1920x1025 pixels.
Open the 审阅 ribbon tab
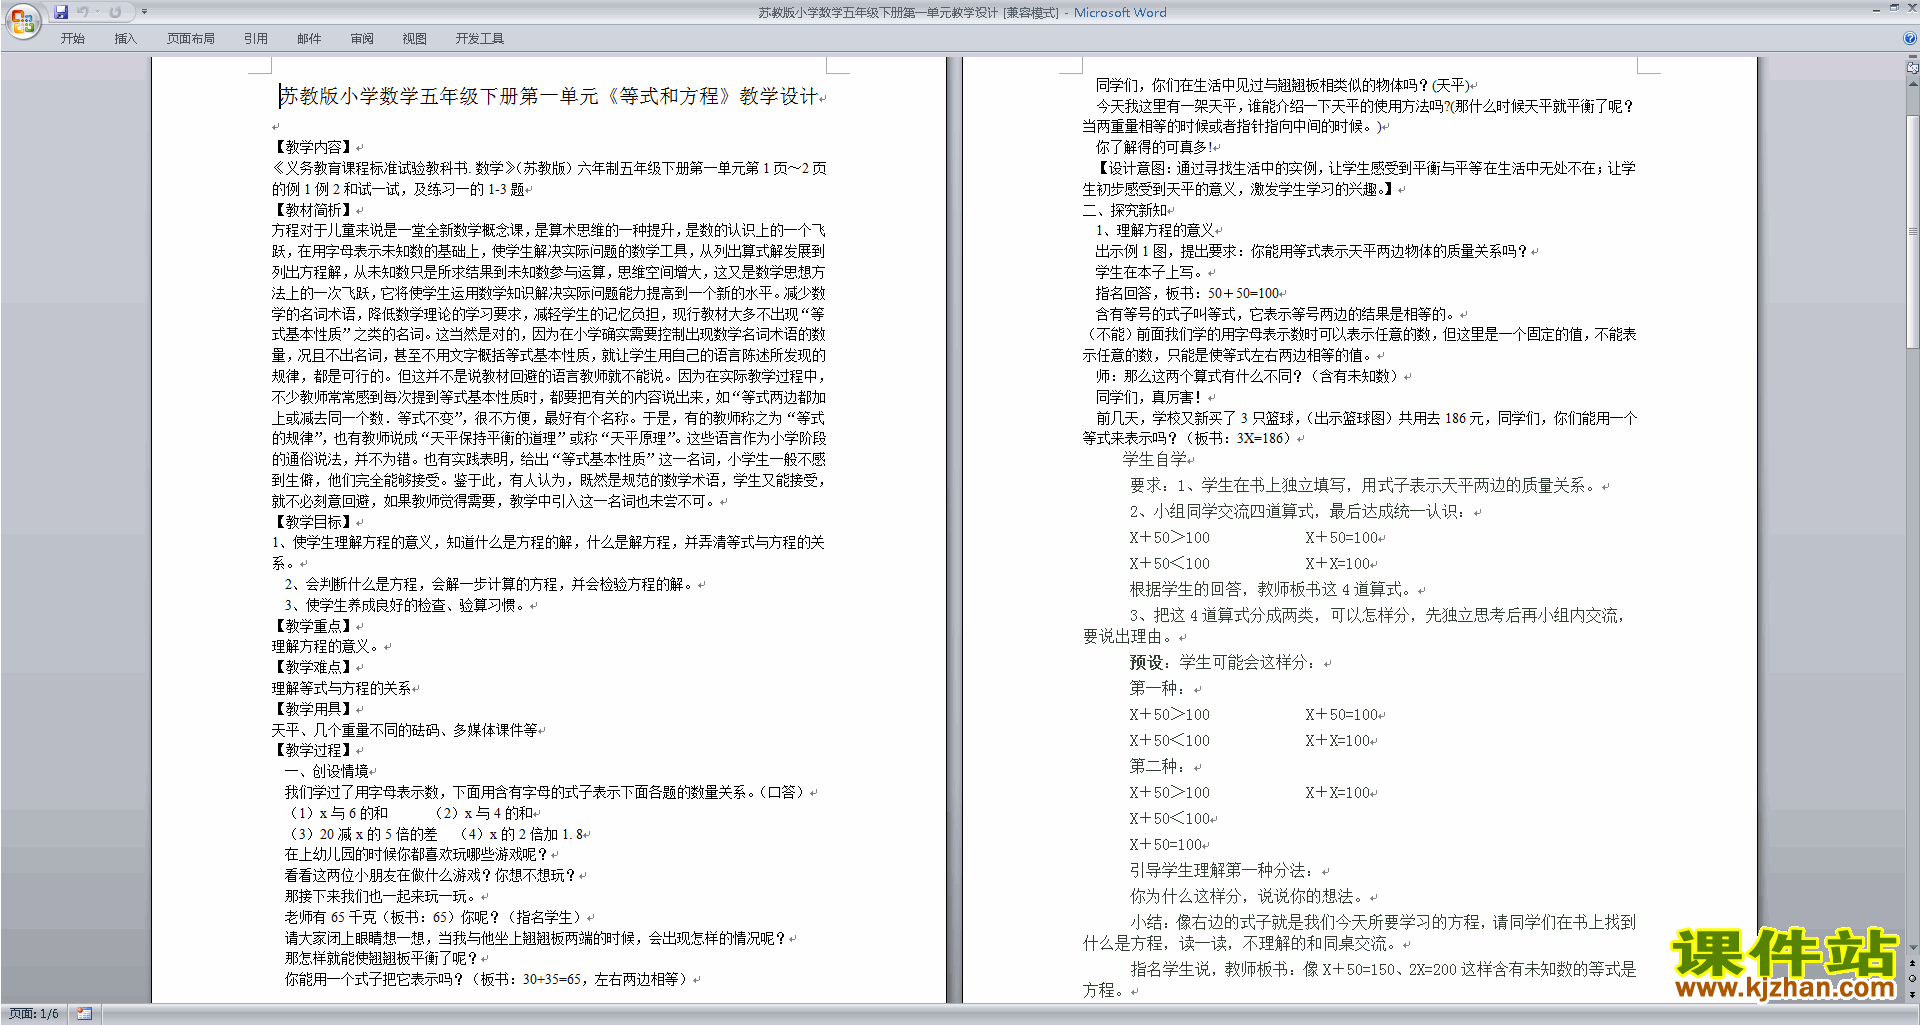[362, 39]
